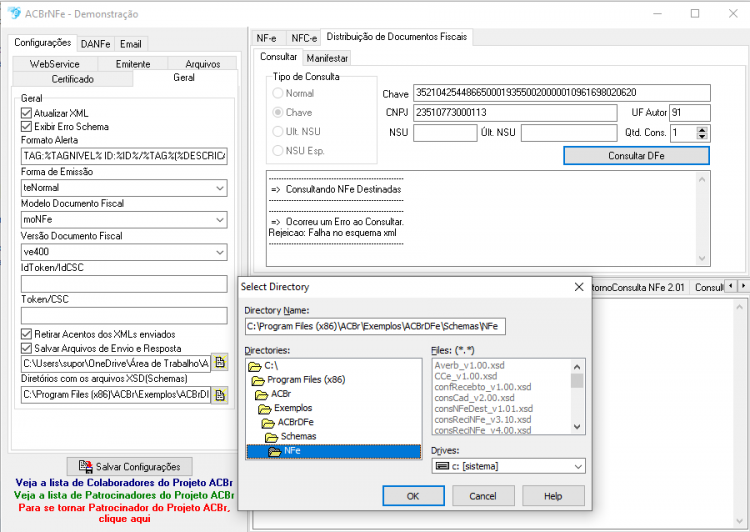Click the C:\ folder icon in Directories
750x532 pixels.
(255, 366)
